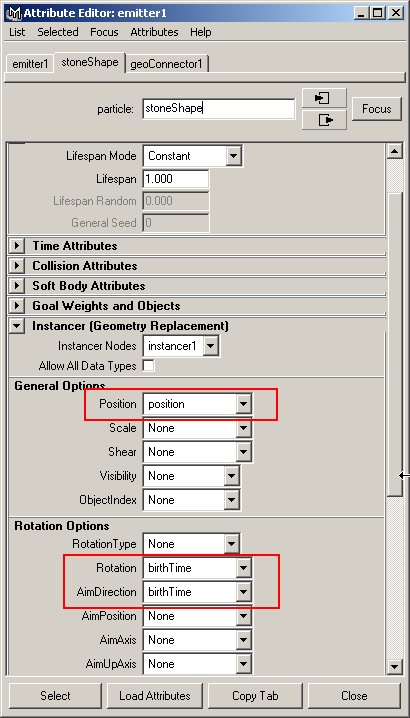
Task: Enable Allow All Data Types checkbox
Action: pyautogui.click(x=148, y=366)
